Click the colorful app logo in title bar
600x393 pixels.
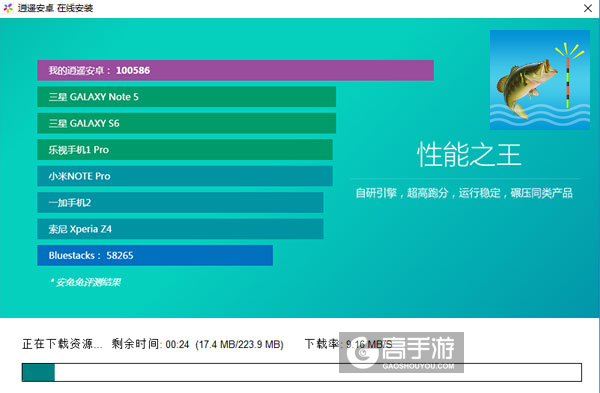(x=8, y=8)
